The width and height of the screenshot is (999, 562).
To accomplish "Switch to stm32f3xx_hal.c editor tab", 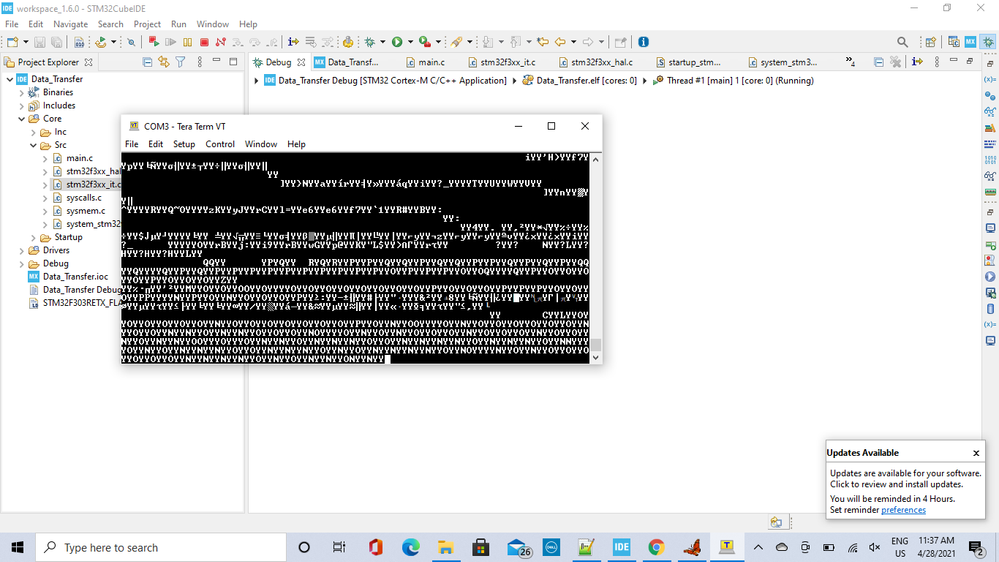I will 596,62.
